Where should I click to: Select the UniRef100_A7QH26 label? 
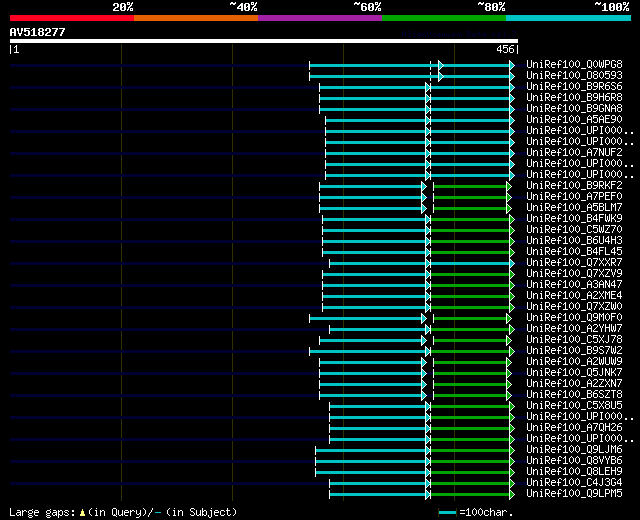(574, 428)
